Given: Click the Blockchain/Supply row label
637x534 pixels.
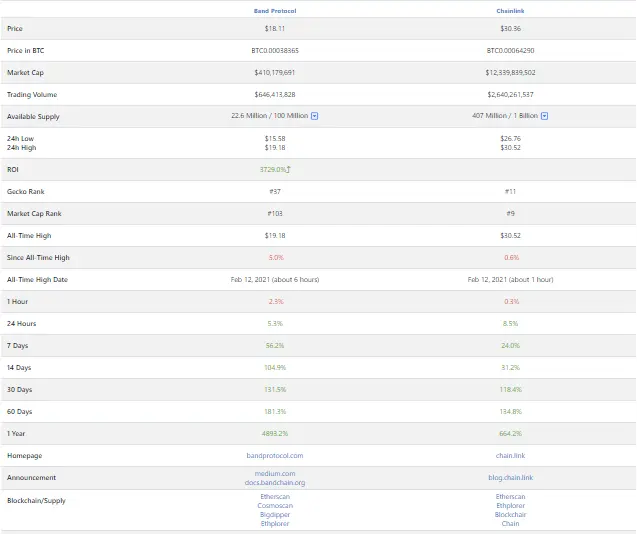Looking at the screenshot, I should tap(36, 501).
